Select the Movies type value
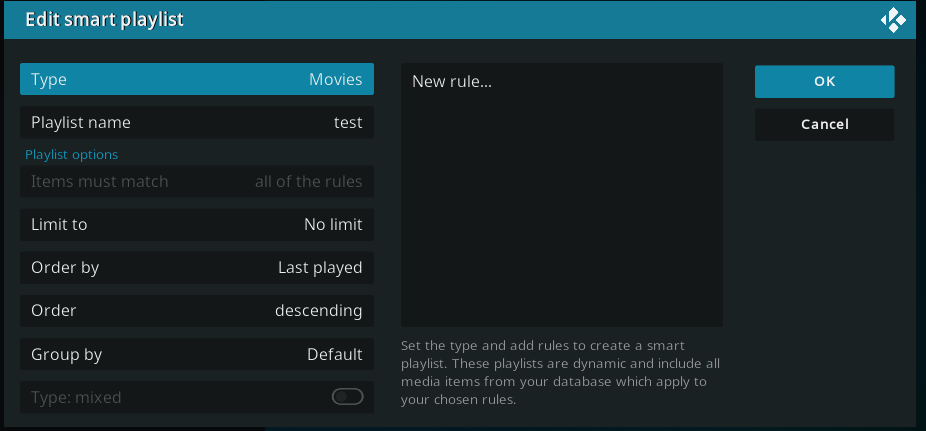This screenshot has height=431, width=926. click(335, 79)
